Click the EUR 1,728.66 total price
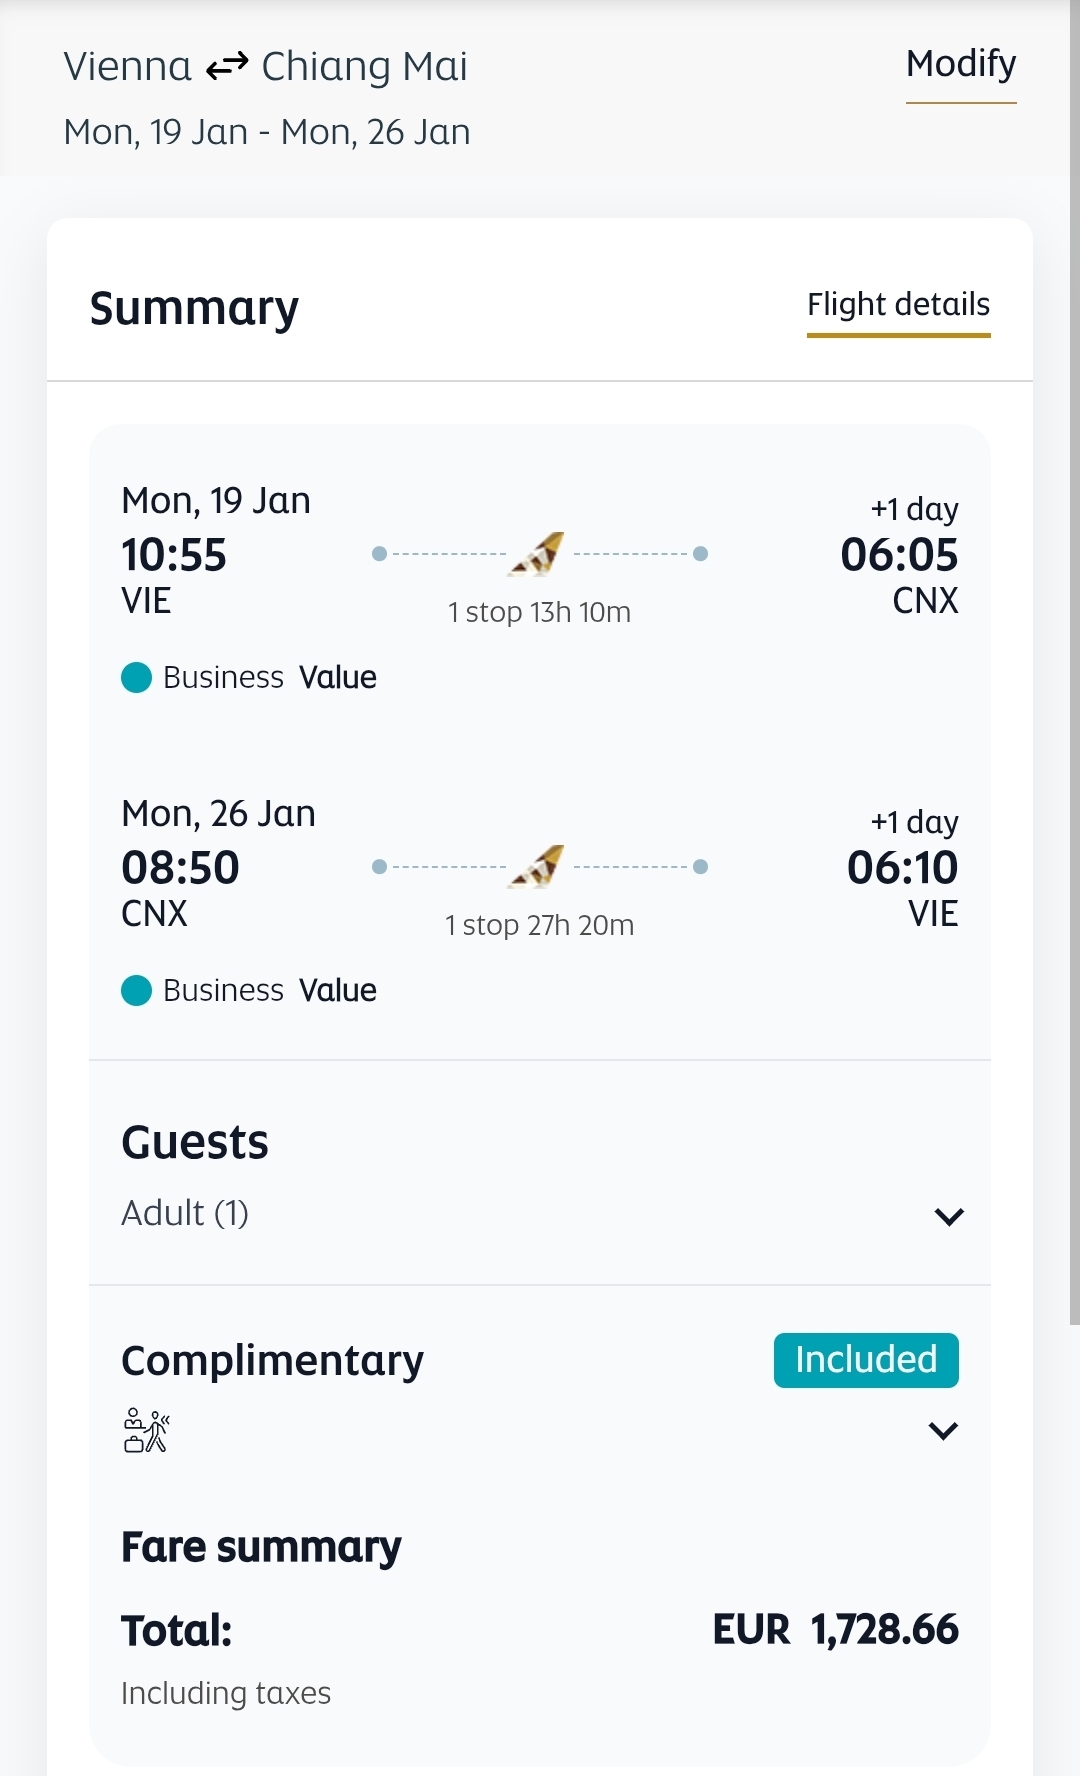The width and height of the screenshot is (1080, 1776). click(835, 1630)
